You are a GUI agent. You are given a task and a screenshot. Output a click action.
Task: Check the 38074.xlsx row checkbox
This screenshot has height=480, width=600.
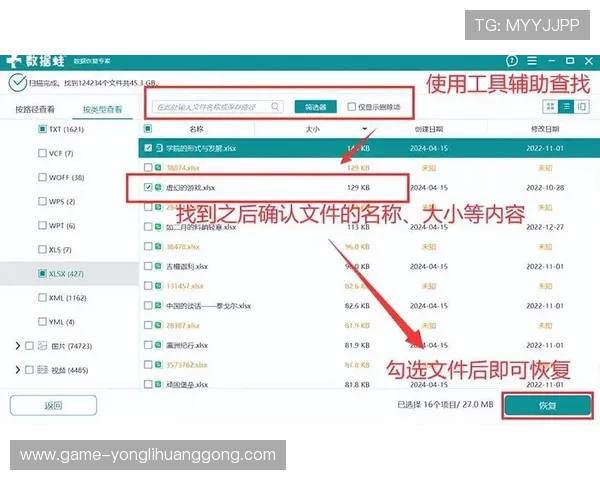(x=148, y=167)
